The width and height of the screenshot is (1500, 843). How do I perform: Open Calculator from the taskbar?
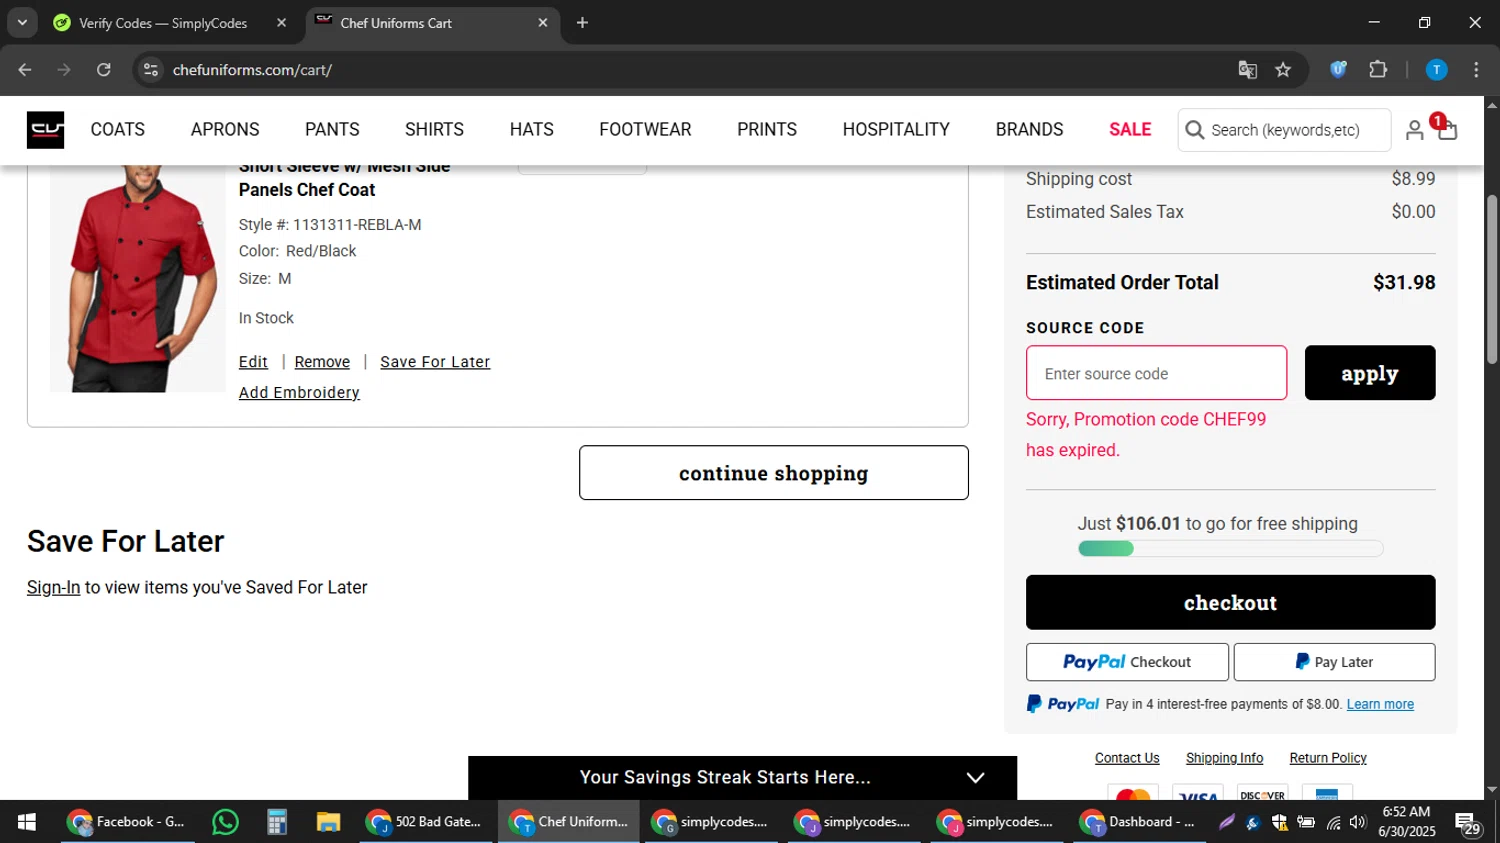pos(277,822)
